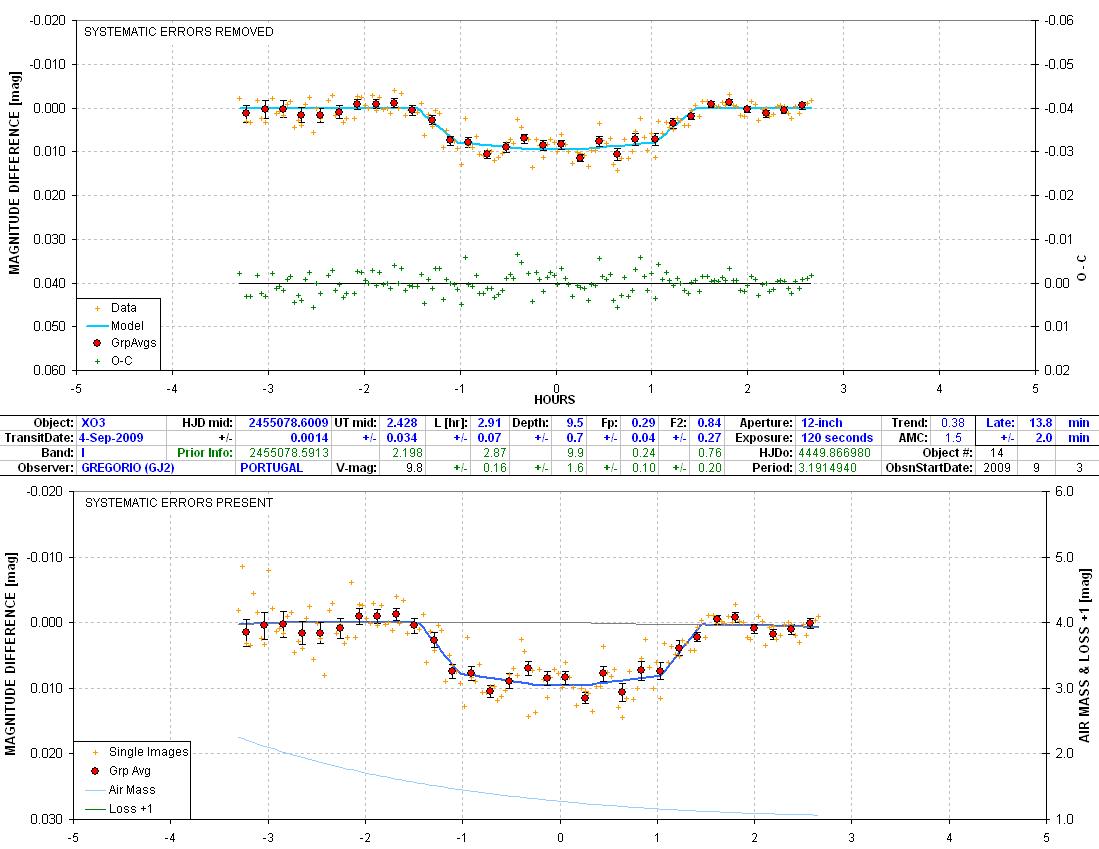Select the Aperture value 12-inch

click(x=821, y=423)
